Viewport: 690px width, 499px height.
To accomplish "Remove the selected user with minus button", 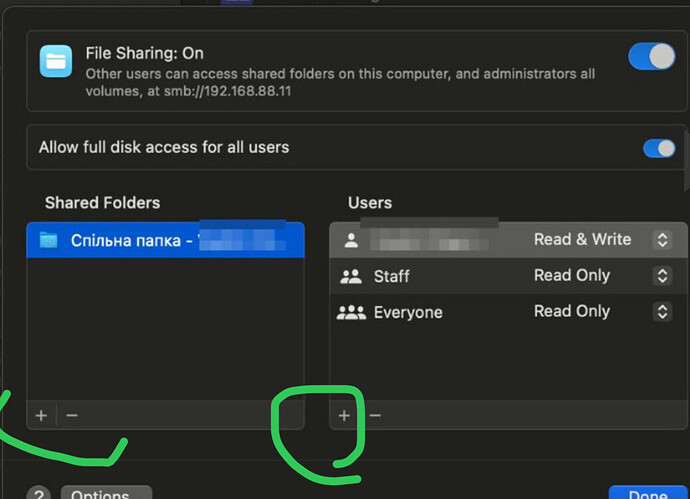I will pyautogui.click(x=375, y=415).
